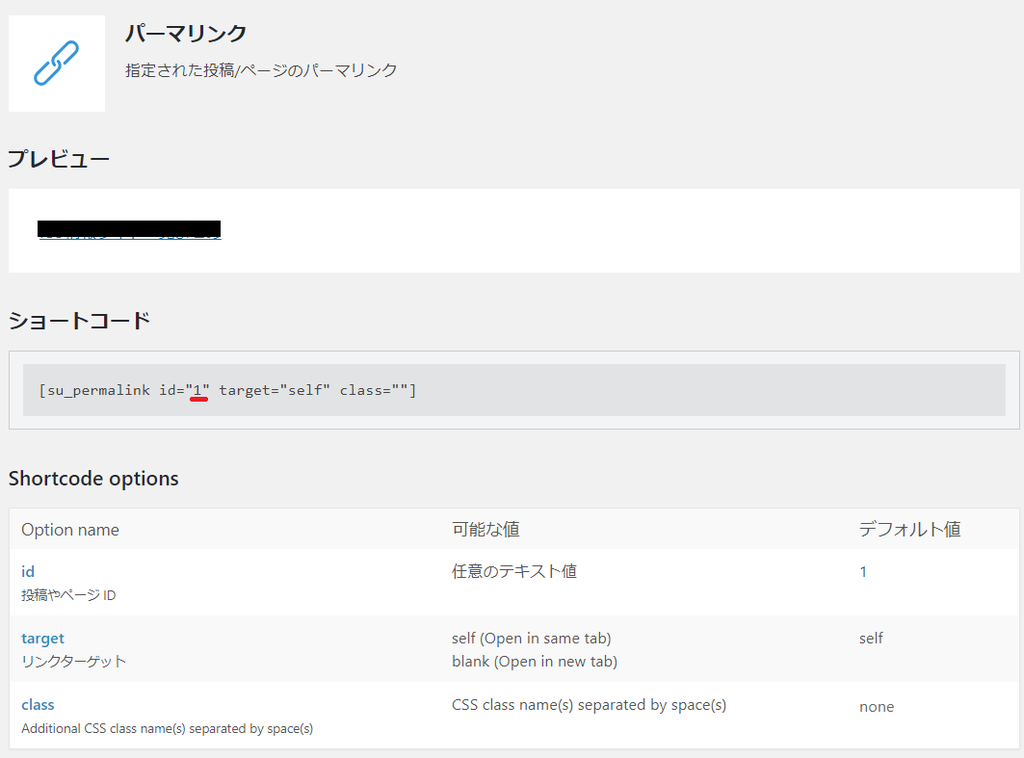Click the 可能な値 column header

(x=487, y=529)
